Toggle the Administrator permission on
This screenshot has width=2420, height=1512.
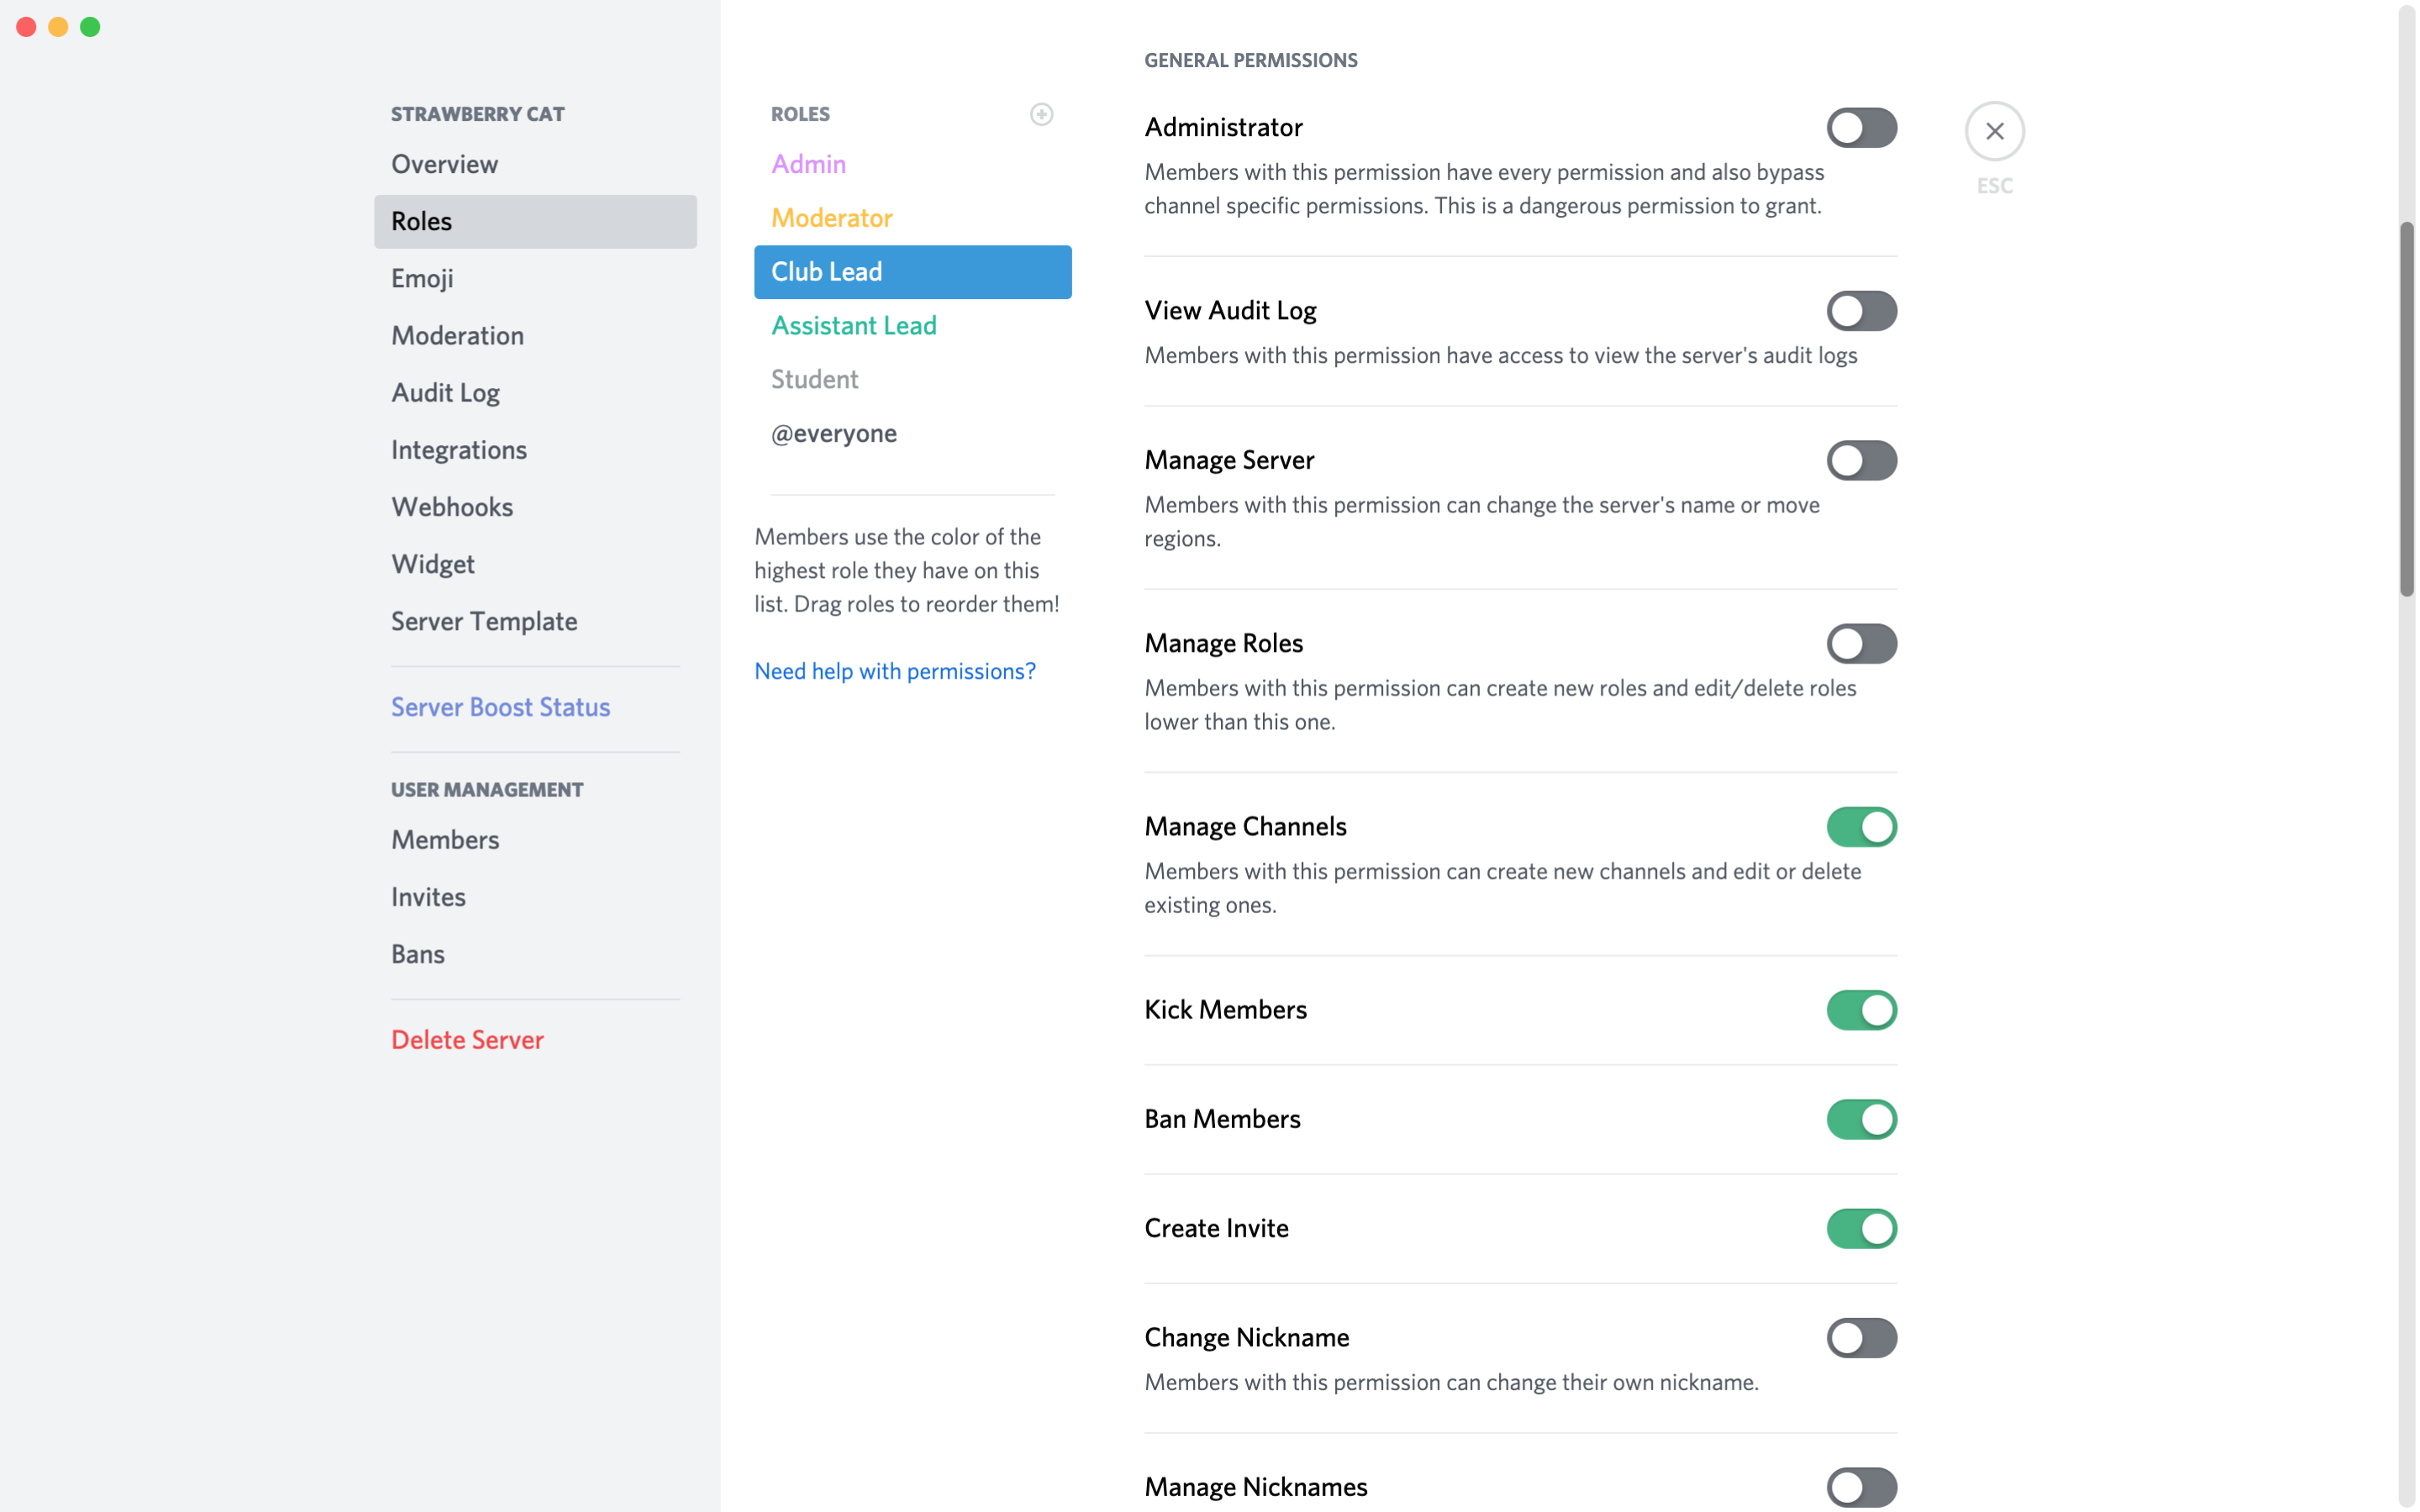(x=1860, y=127)
